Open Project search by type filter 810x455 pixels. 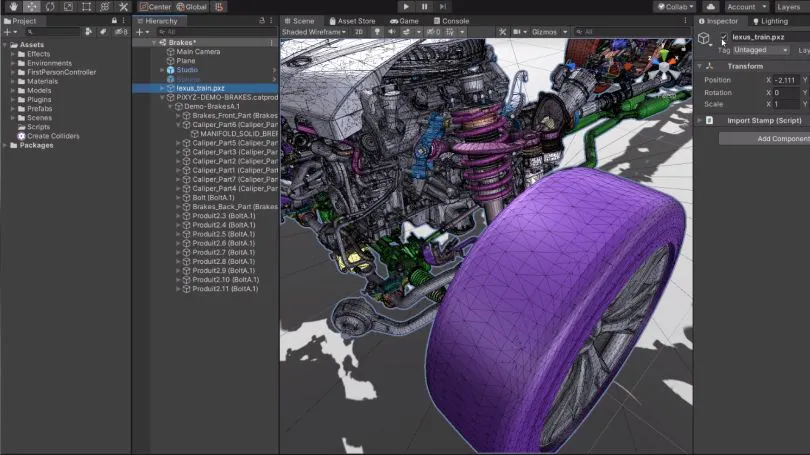[x=89, y=32]
